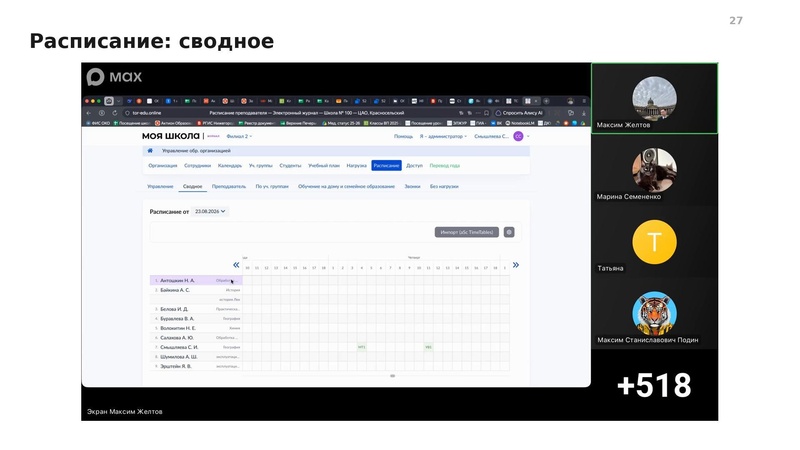800x450 pixels.
Task: Reload the page in the browser toolbar
Action: click(114, 113)
